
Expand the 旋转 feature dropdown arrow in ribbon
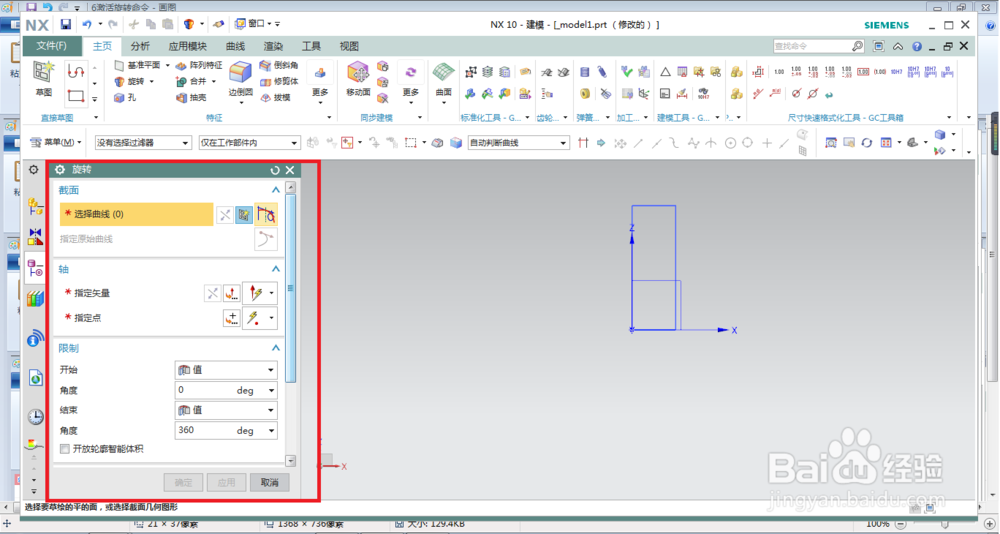coord(152,82)
